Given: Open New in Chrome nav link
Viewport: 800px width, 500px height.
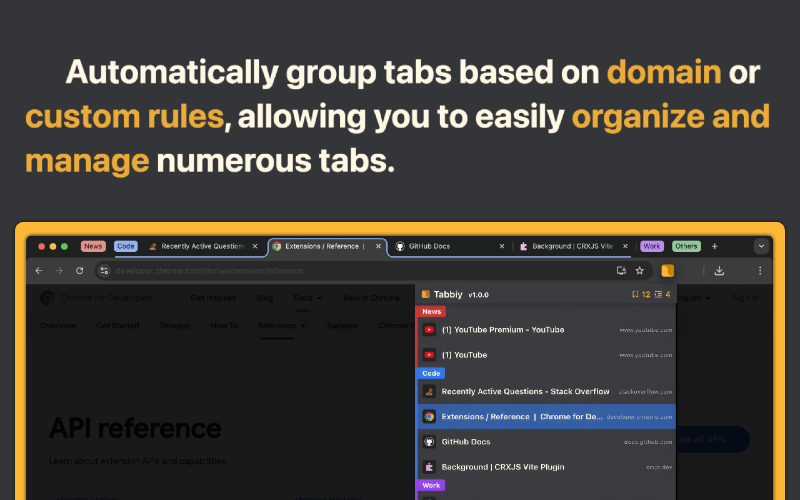Looking at the screenshot, I should pyautogui.click(x=371, y=297).
